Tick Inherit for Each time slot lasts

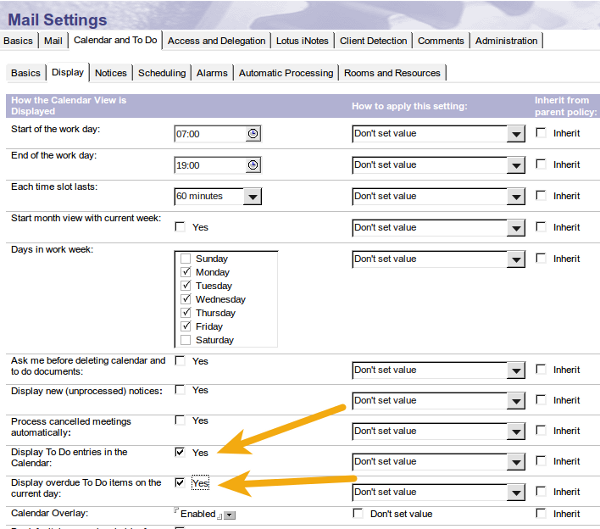click(541, 195)
